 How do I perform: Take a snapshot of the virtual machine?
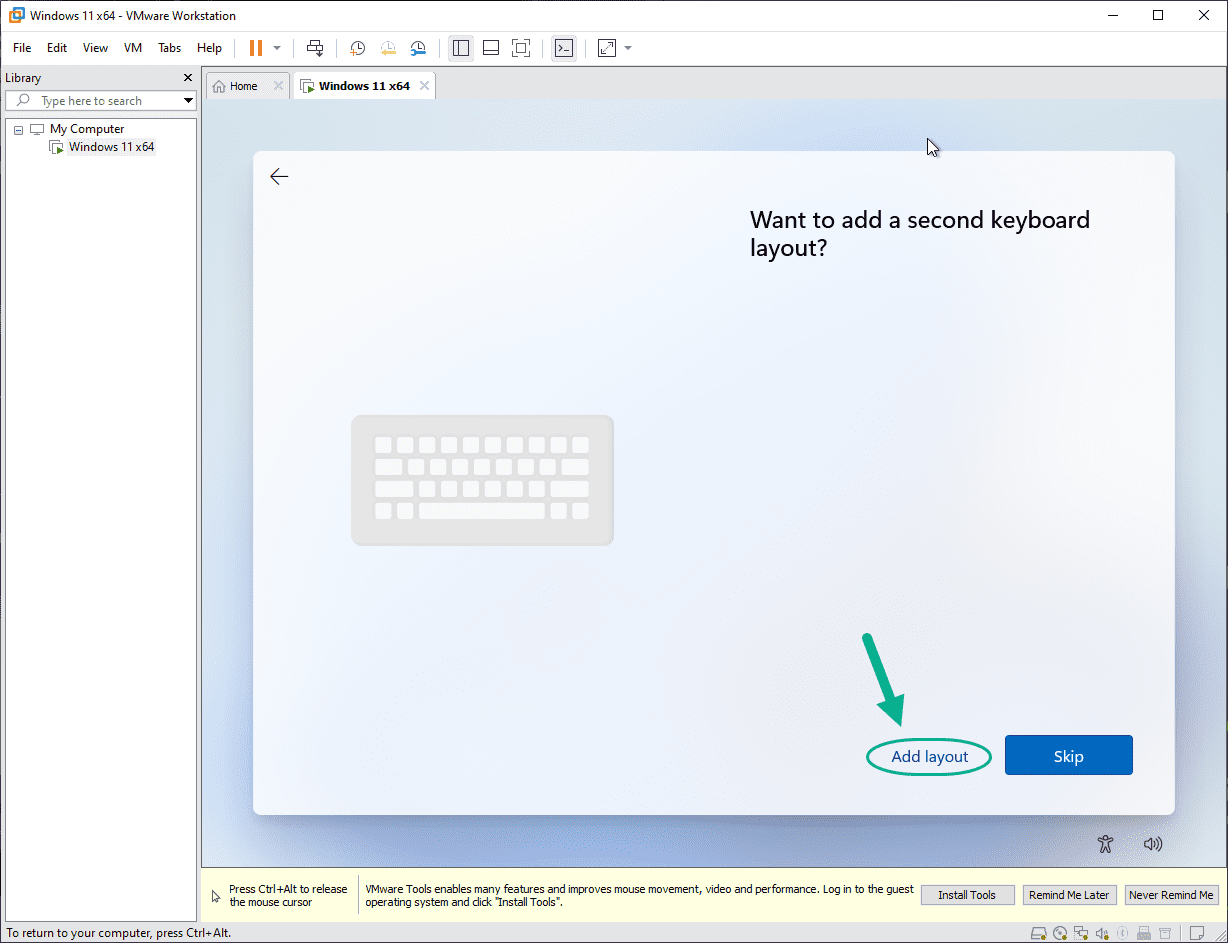[x=357, y=48]
